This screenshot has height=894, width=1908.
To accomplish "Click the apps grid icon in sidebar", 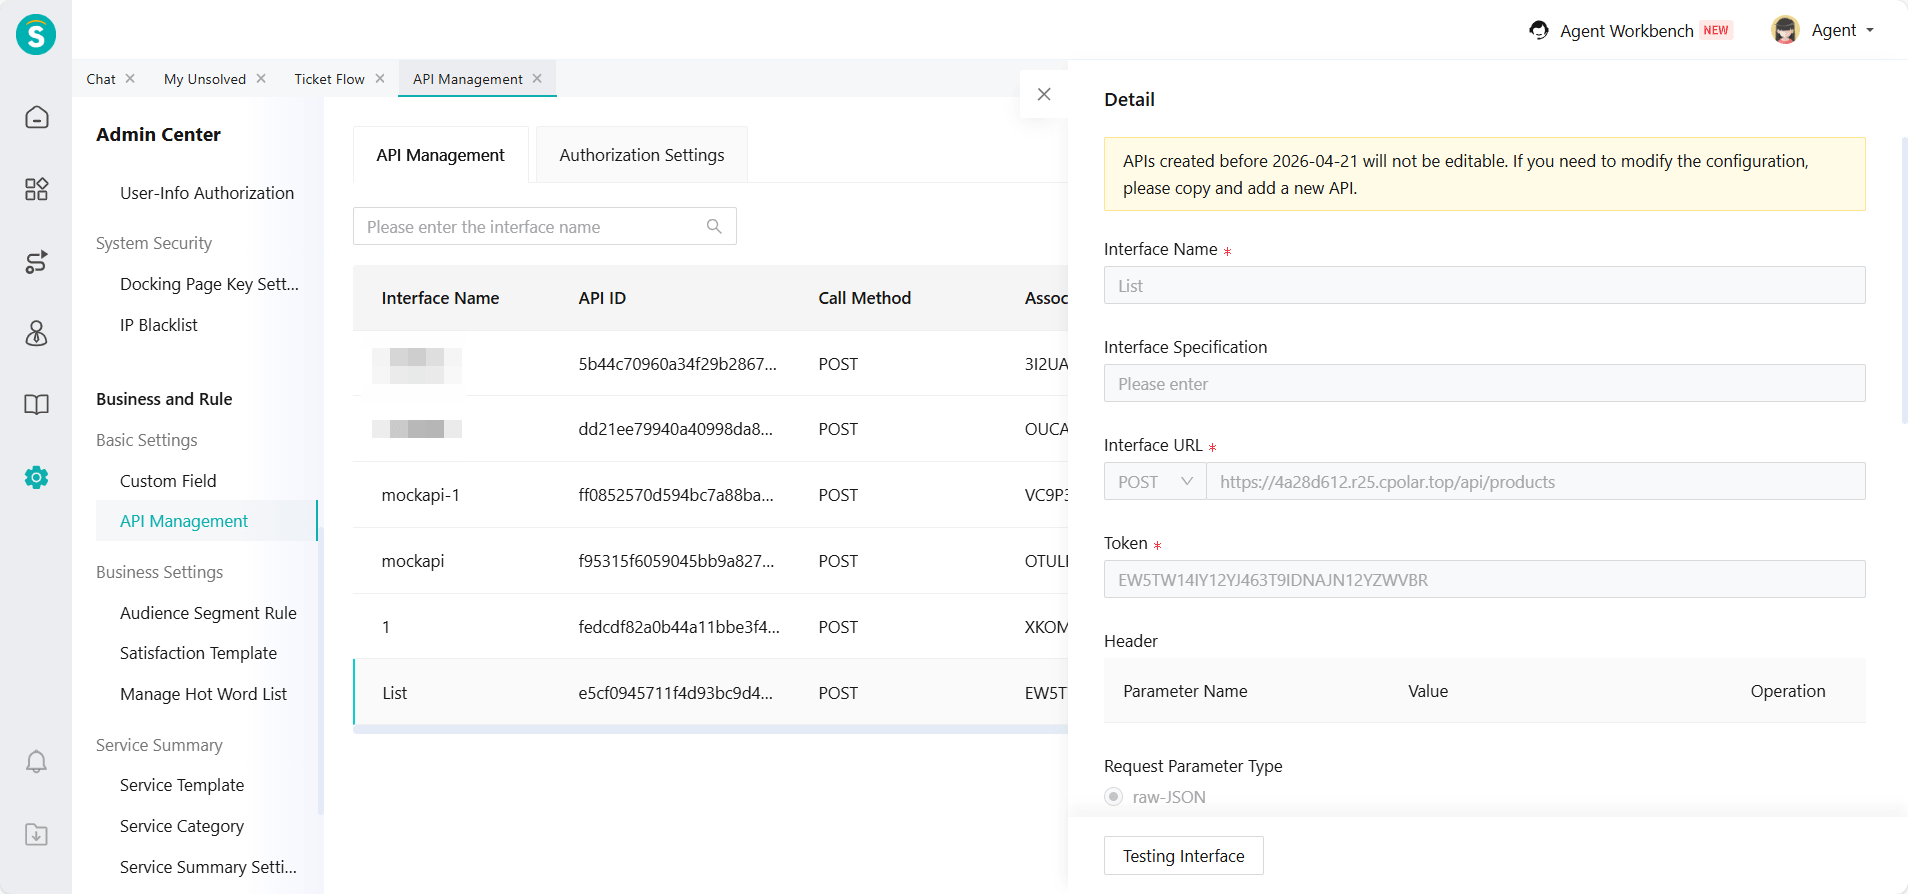I will point(36,189).
